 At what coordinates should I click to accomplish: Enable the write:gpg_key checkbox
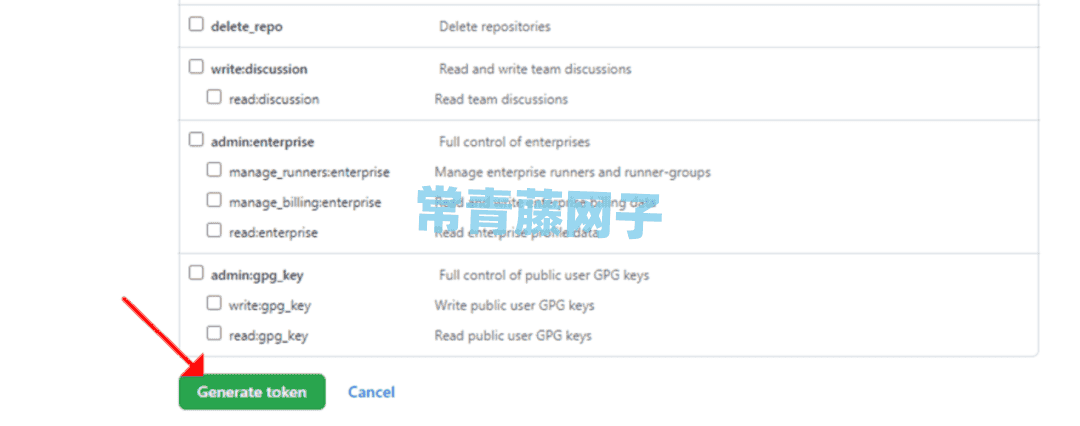coord(214,303)
